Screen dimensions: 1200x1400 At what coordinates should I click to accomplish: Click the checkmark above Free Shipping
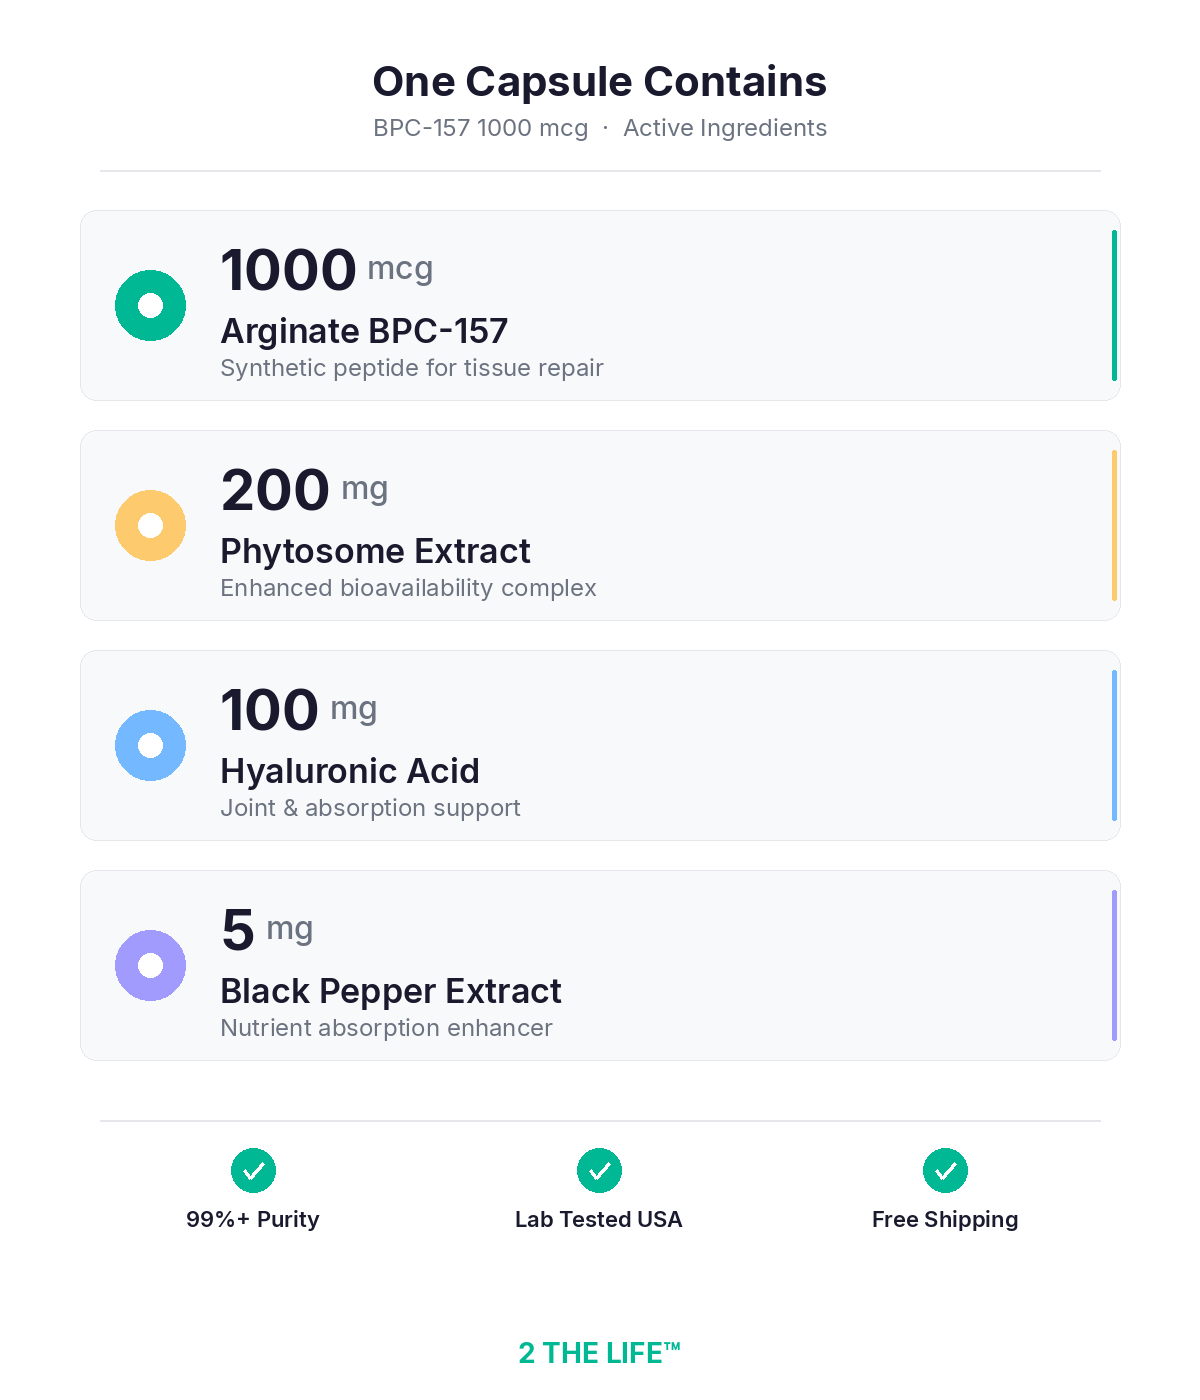945,1170
